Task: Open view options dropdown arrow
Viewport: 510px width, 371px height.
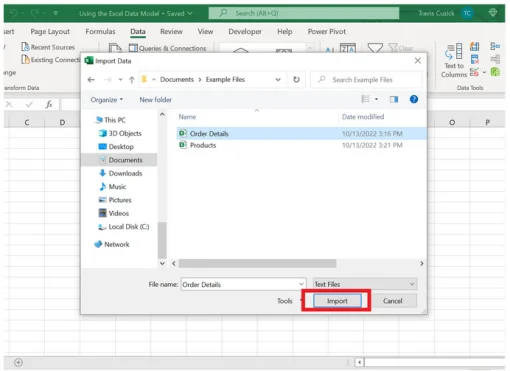Action: [x=376, y=99]
